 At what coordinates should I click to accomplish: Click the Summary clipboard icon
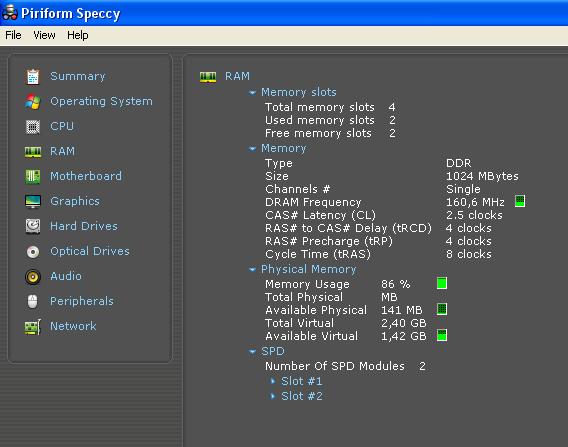click(x=33, y=76)
